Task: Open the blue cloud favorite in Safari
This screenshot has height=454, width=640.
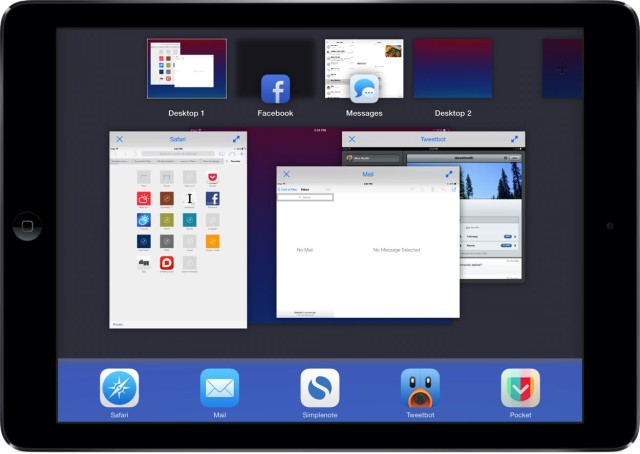Action: pos(144,220)
